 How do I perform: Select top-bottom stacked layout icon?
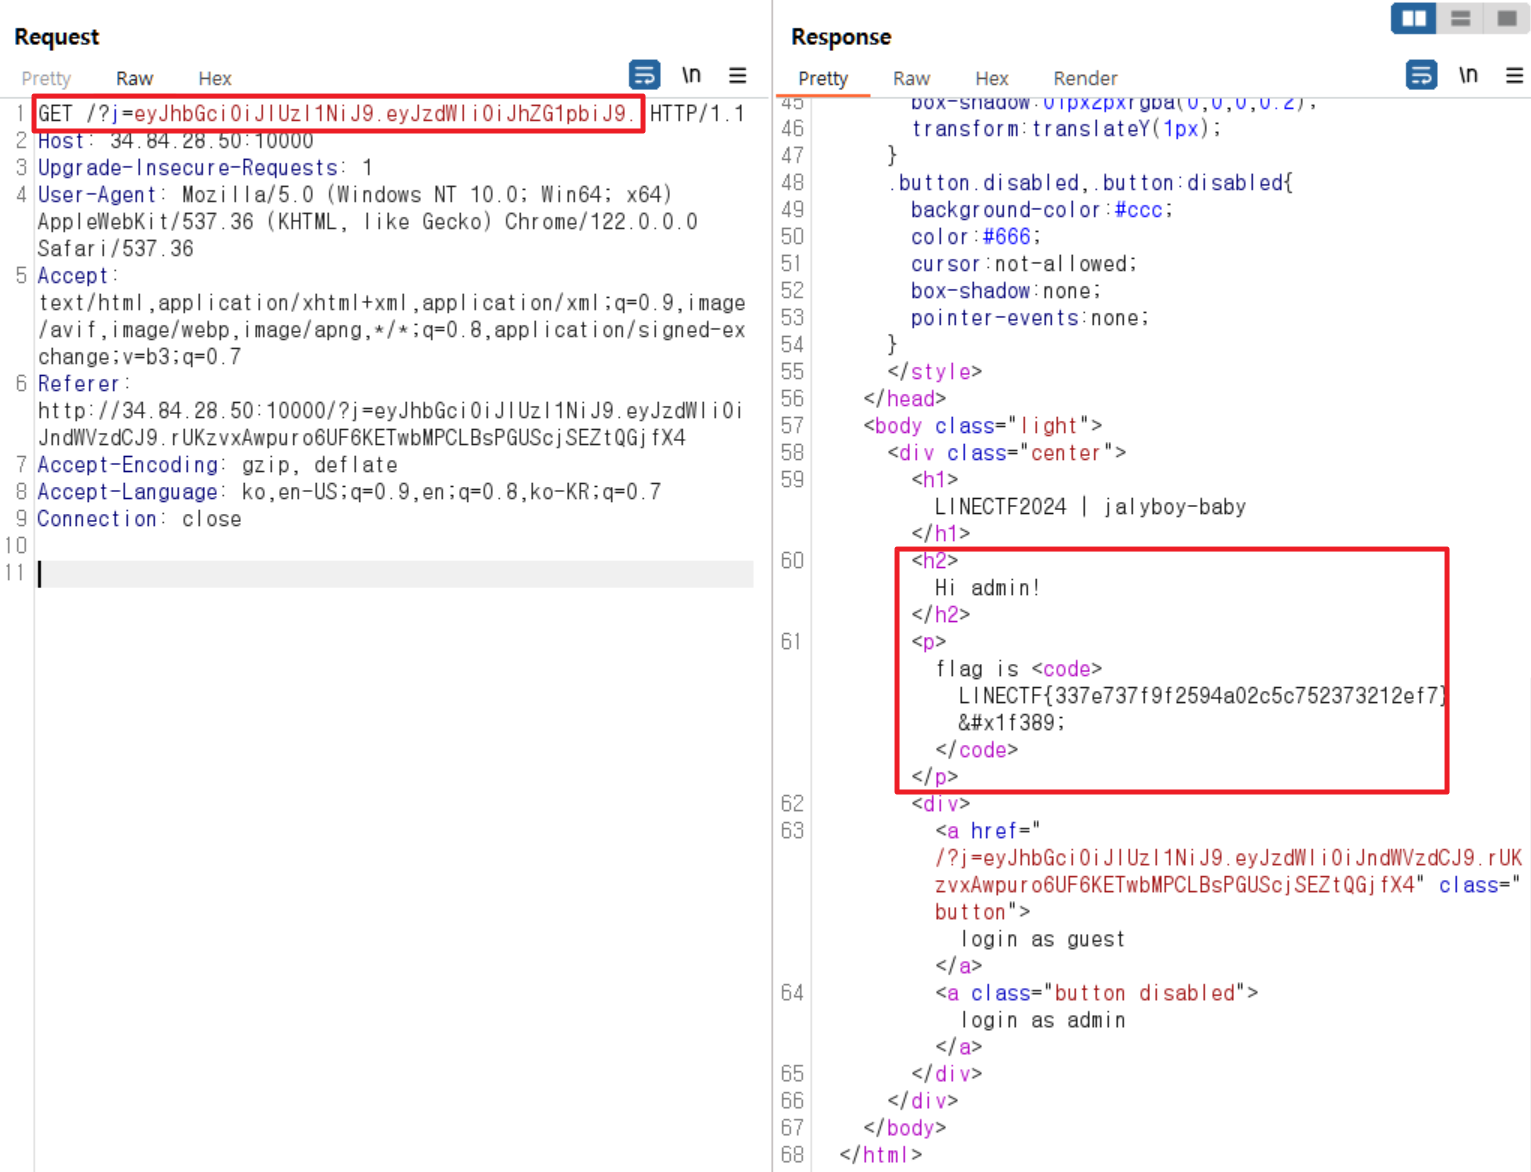click(x=1461, y=18)
